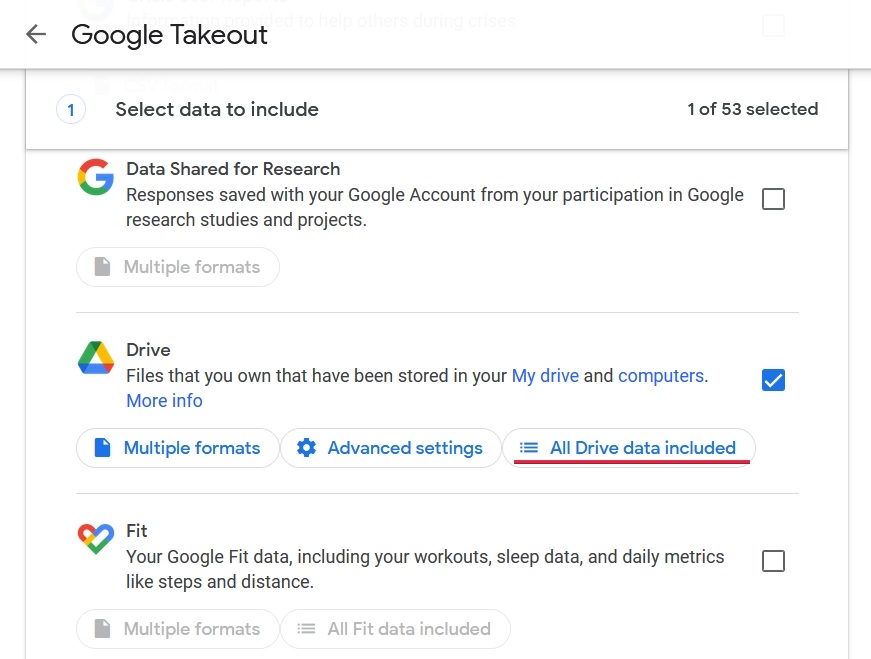Click the step 1 circle indicator
This screenshot has height=659, width=871.
coord(71,110)
